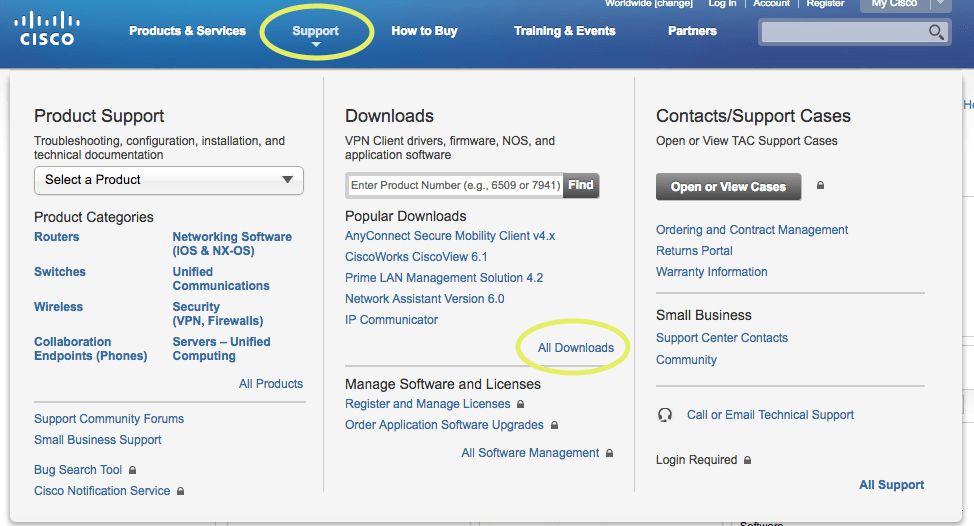Open the Training & Events menu
The image size is (974, 526).
(564, 31)
